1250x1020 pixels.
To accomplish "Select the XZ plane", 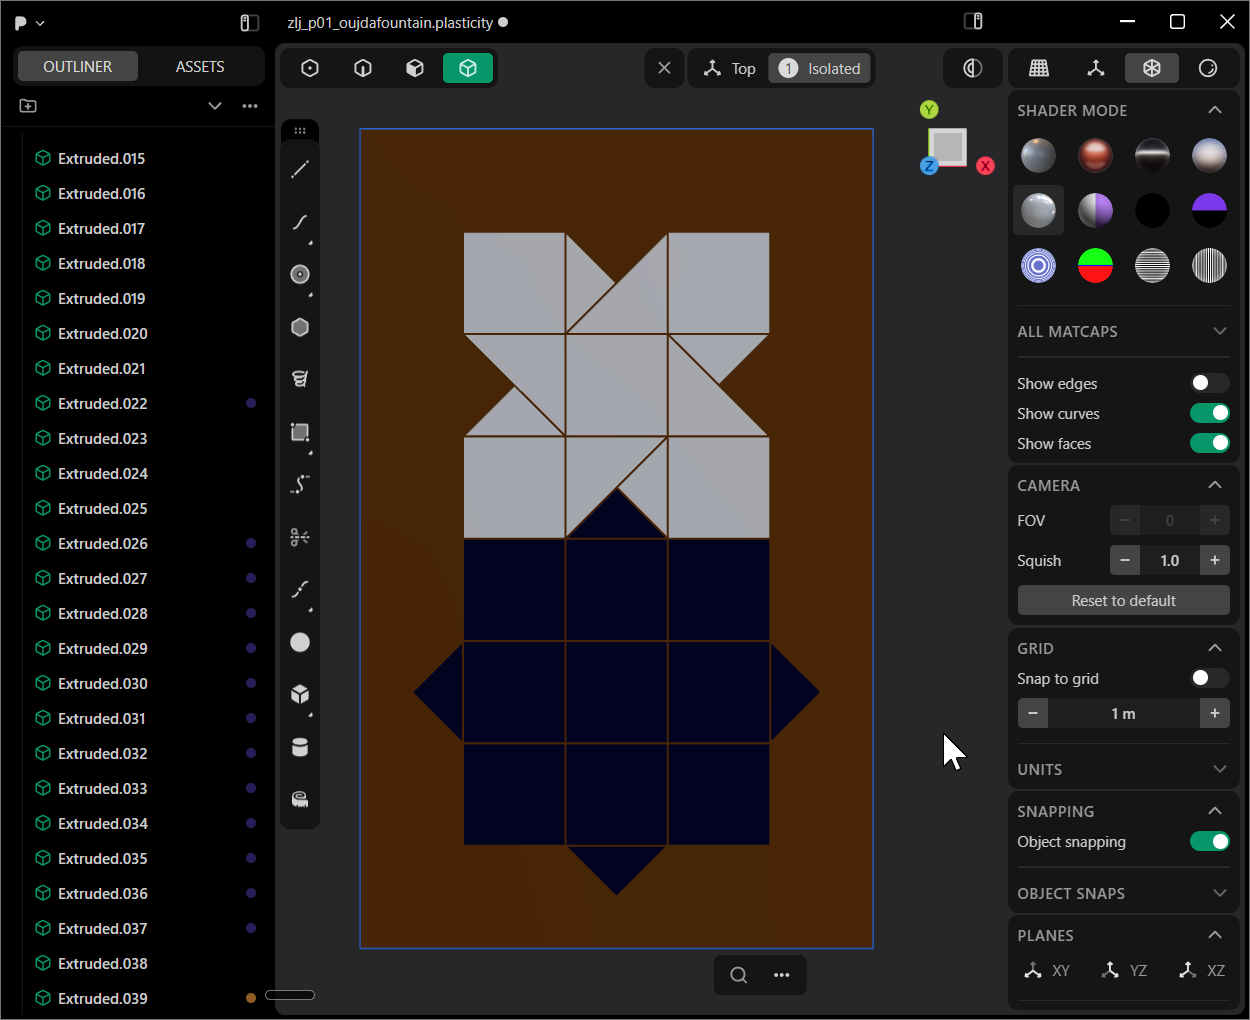I will (1201, 970).
